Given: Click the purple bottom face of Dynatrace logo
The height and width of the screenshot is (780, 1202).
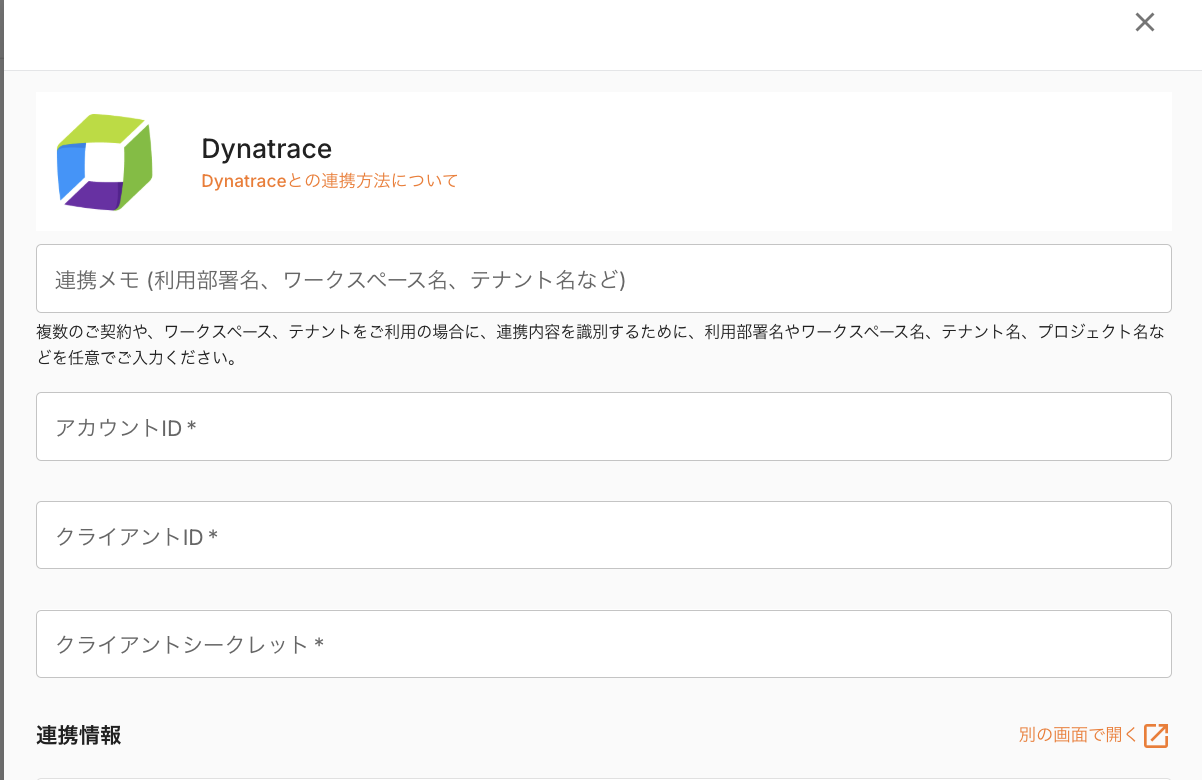Looking at the screenshot, I should pos(98,195).
